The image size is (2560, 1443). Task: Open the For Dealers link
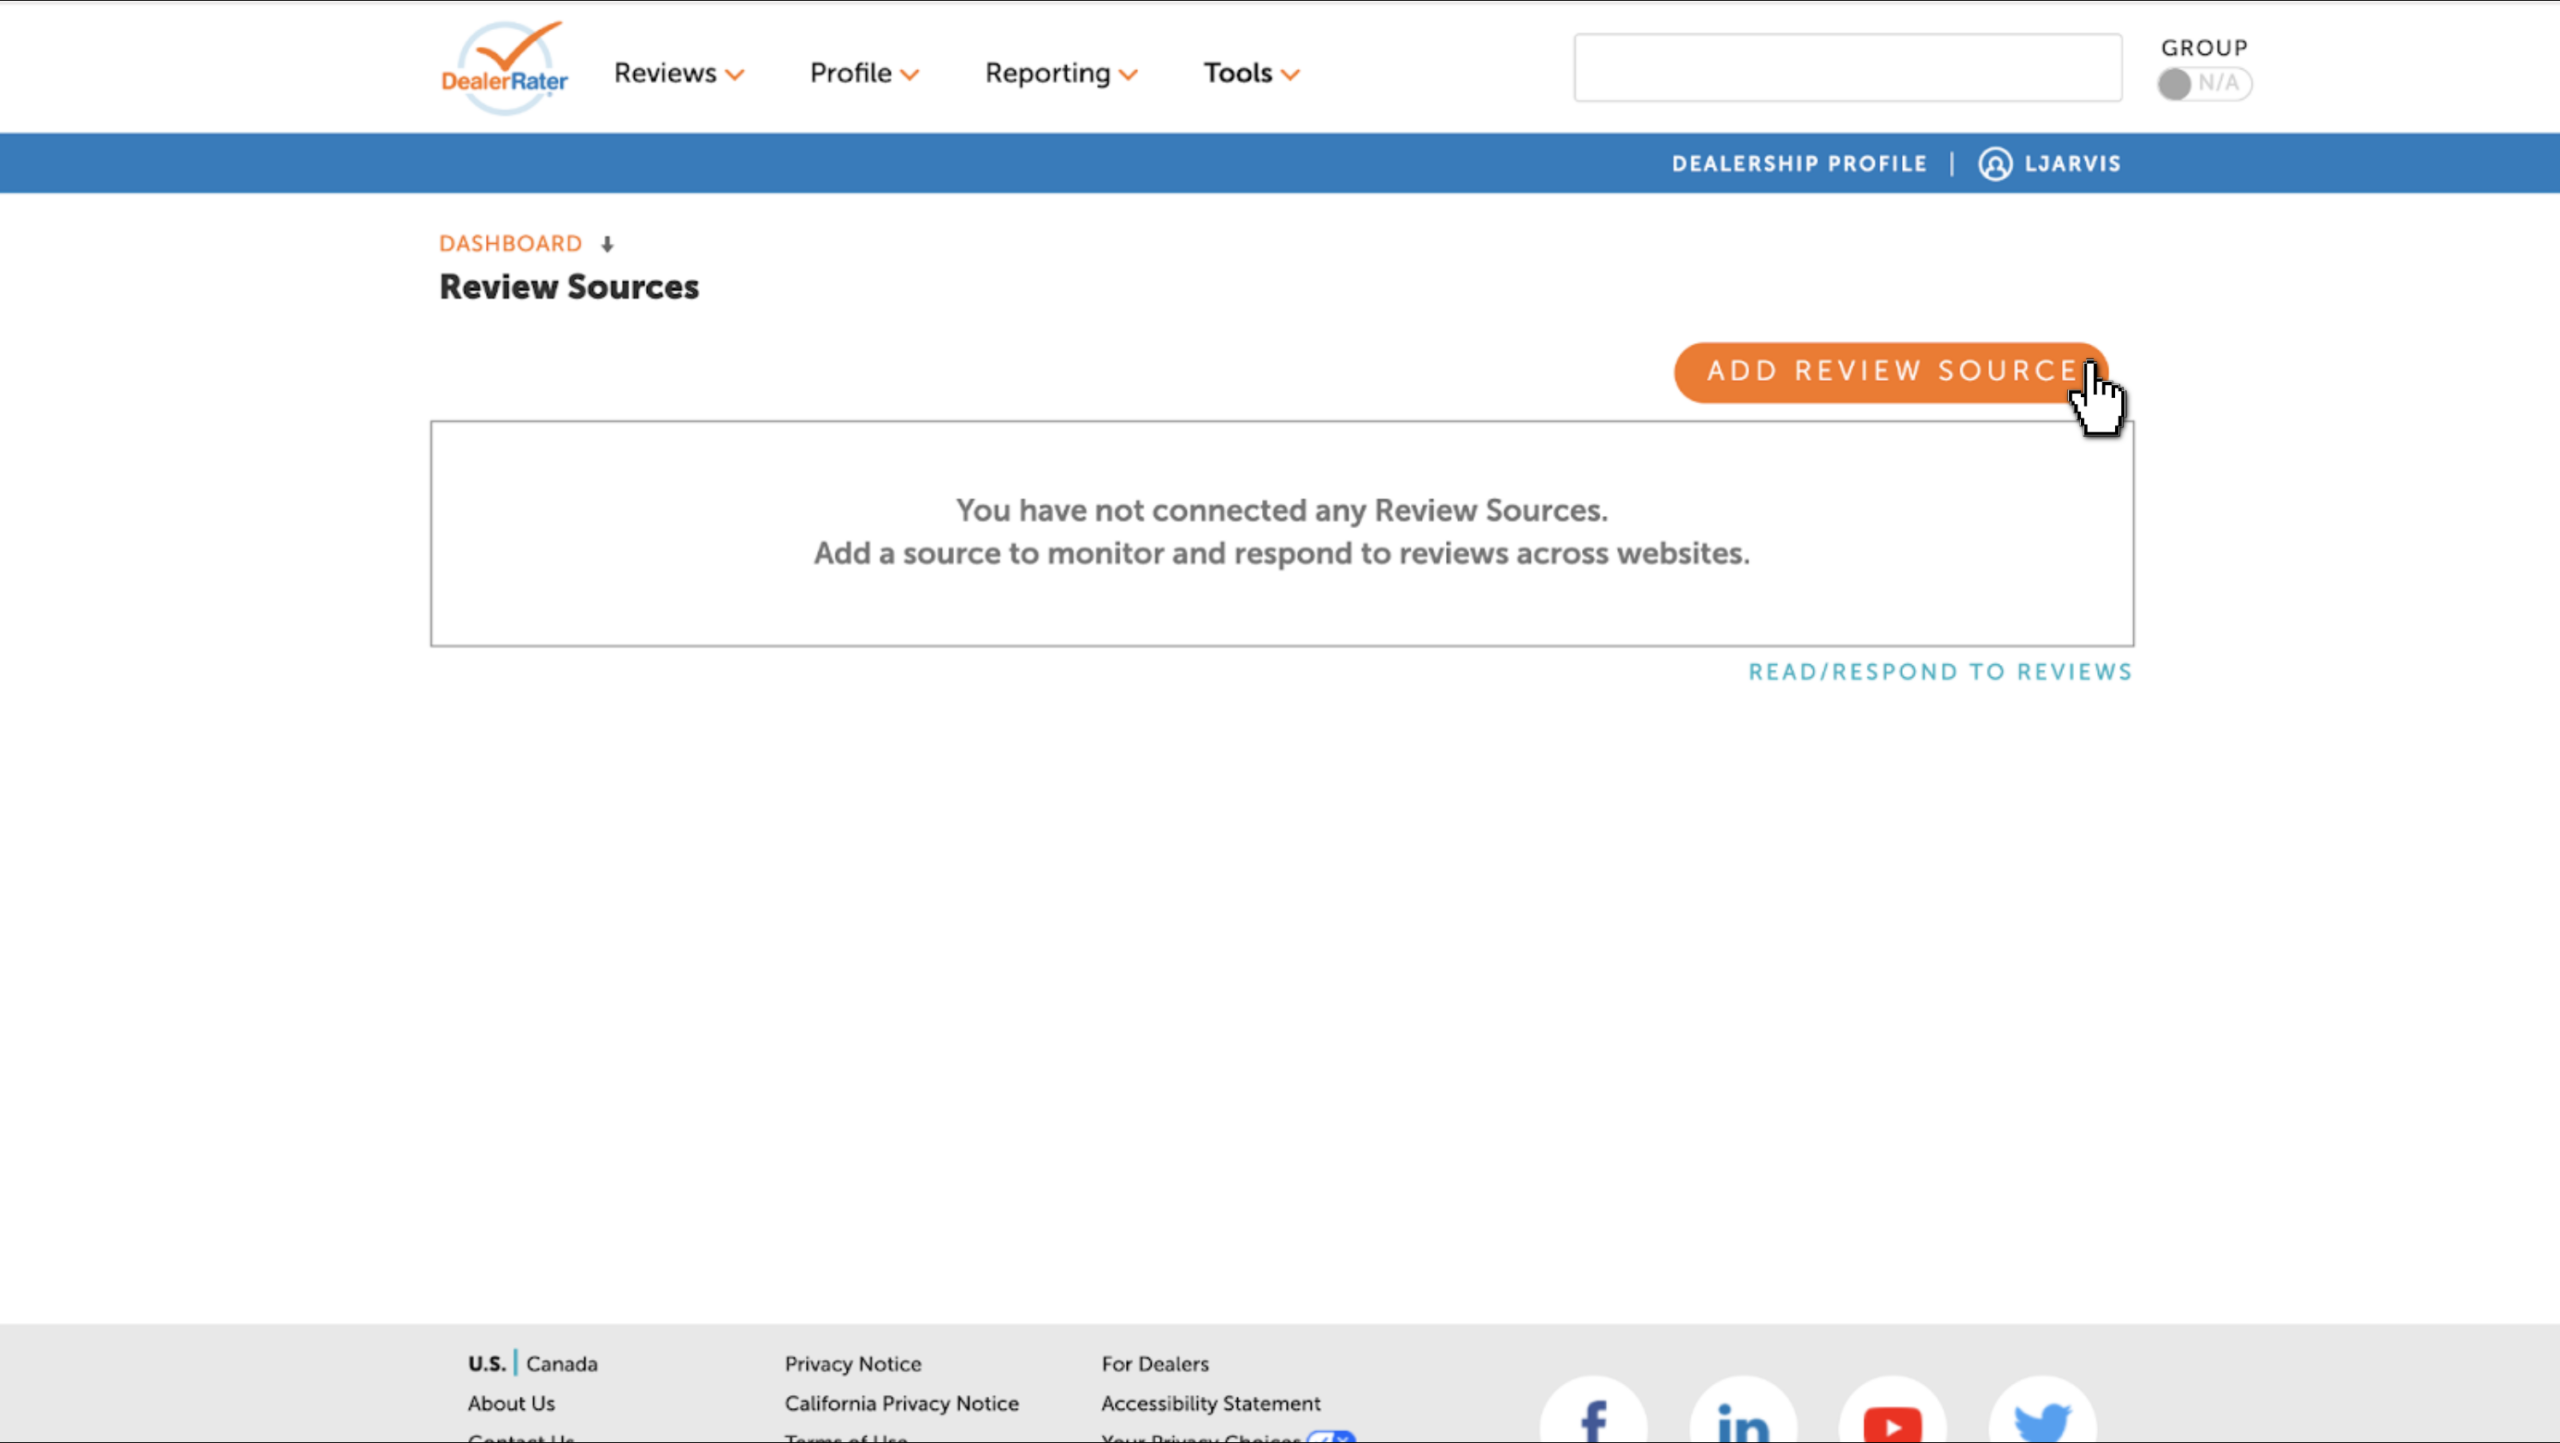pos(1155,1364)
